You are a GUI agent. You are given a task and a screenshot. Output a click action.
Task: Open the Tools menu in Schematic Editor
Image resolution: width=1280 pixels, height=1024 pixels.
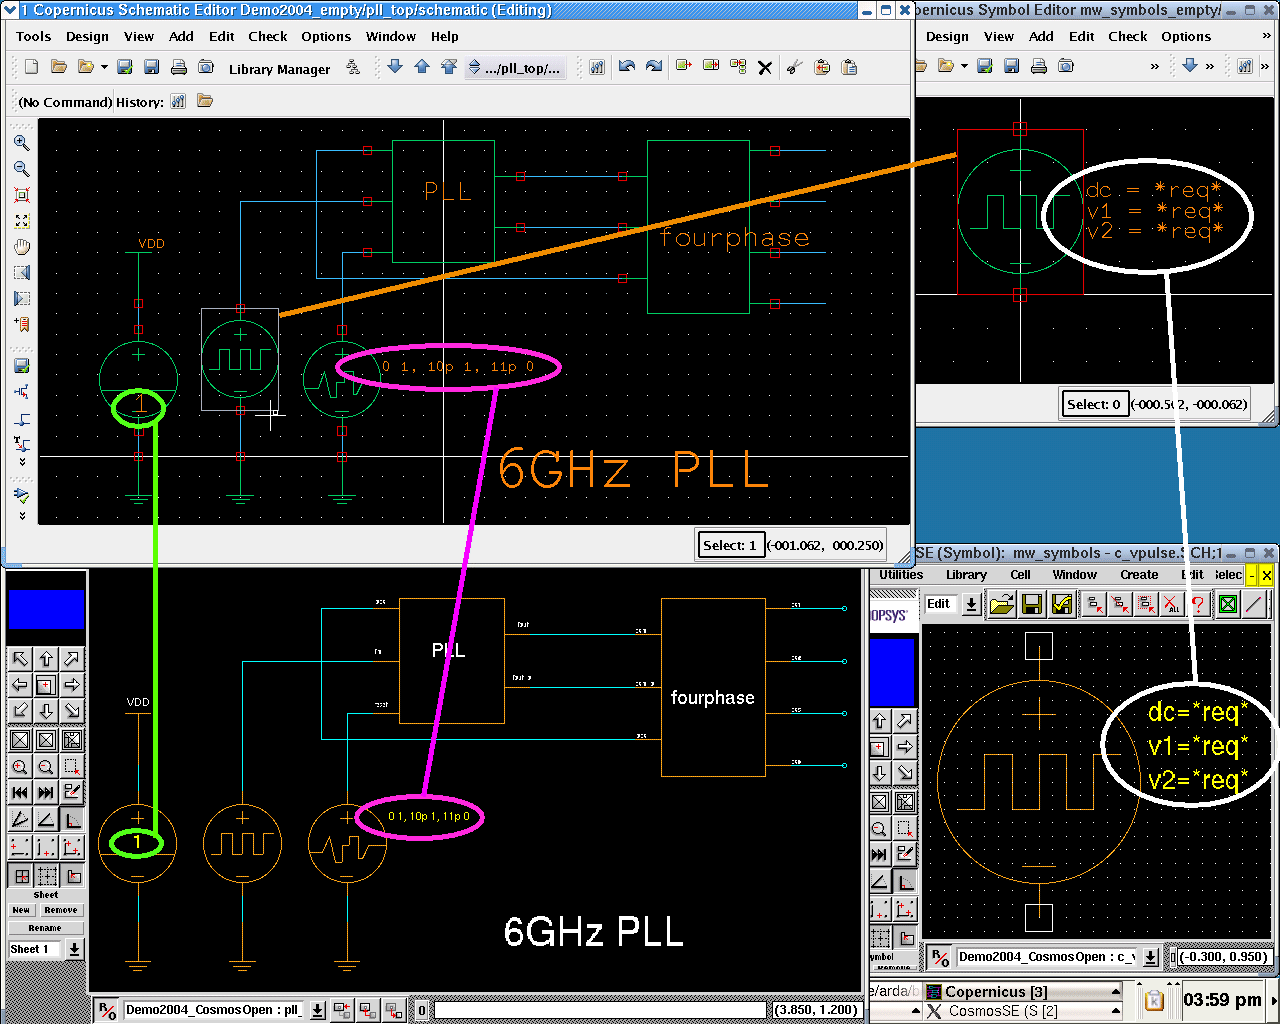pos(33,36)
